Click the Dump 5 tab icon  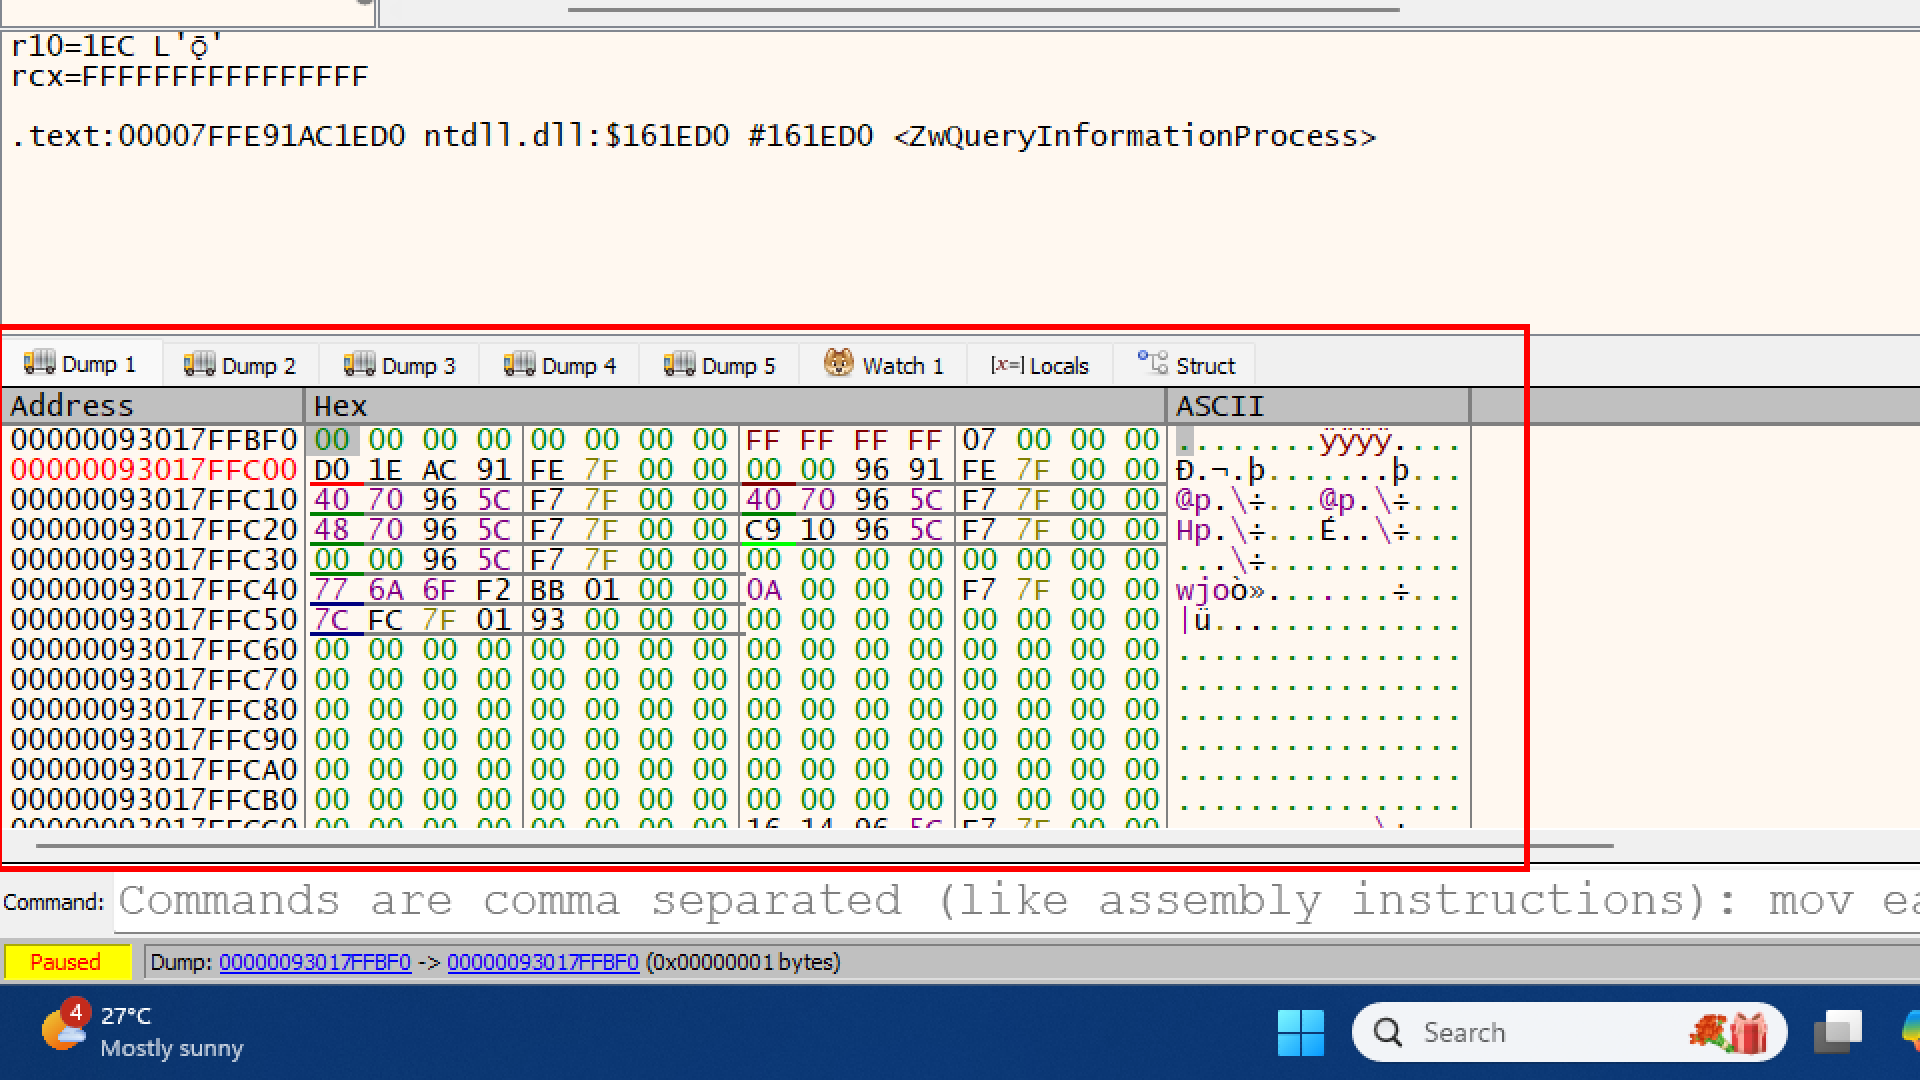(x=679, y=363)
